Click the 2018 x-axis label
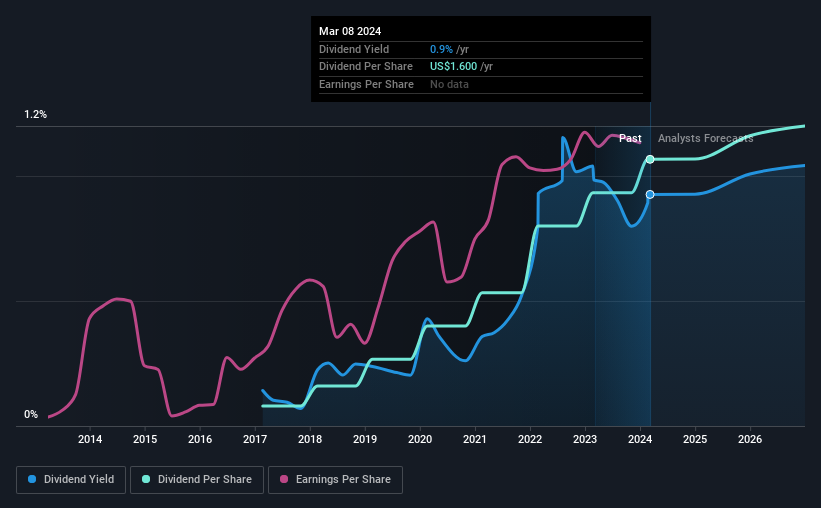Image resolution: width=821 pixels, height=508 pixels. coord(310,439)
